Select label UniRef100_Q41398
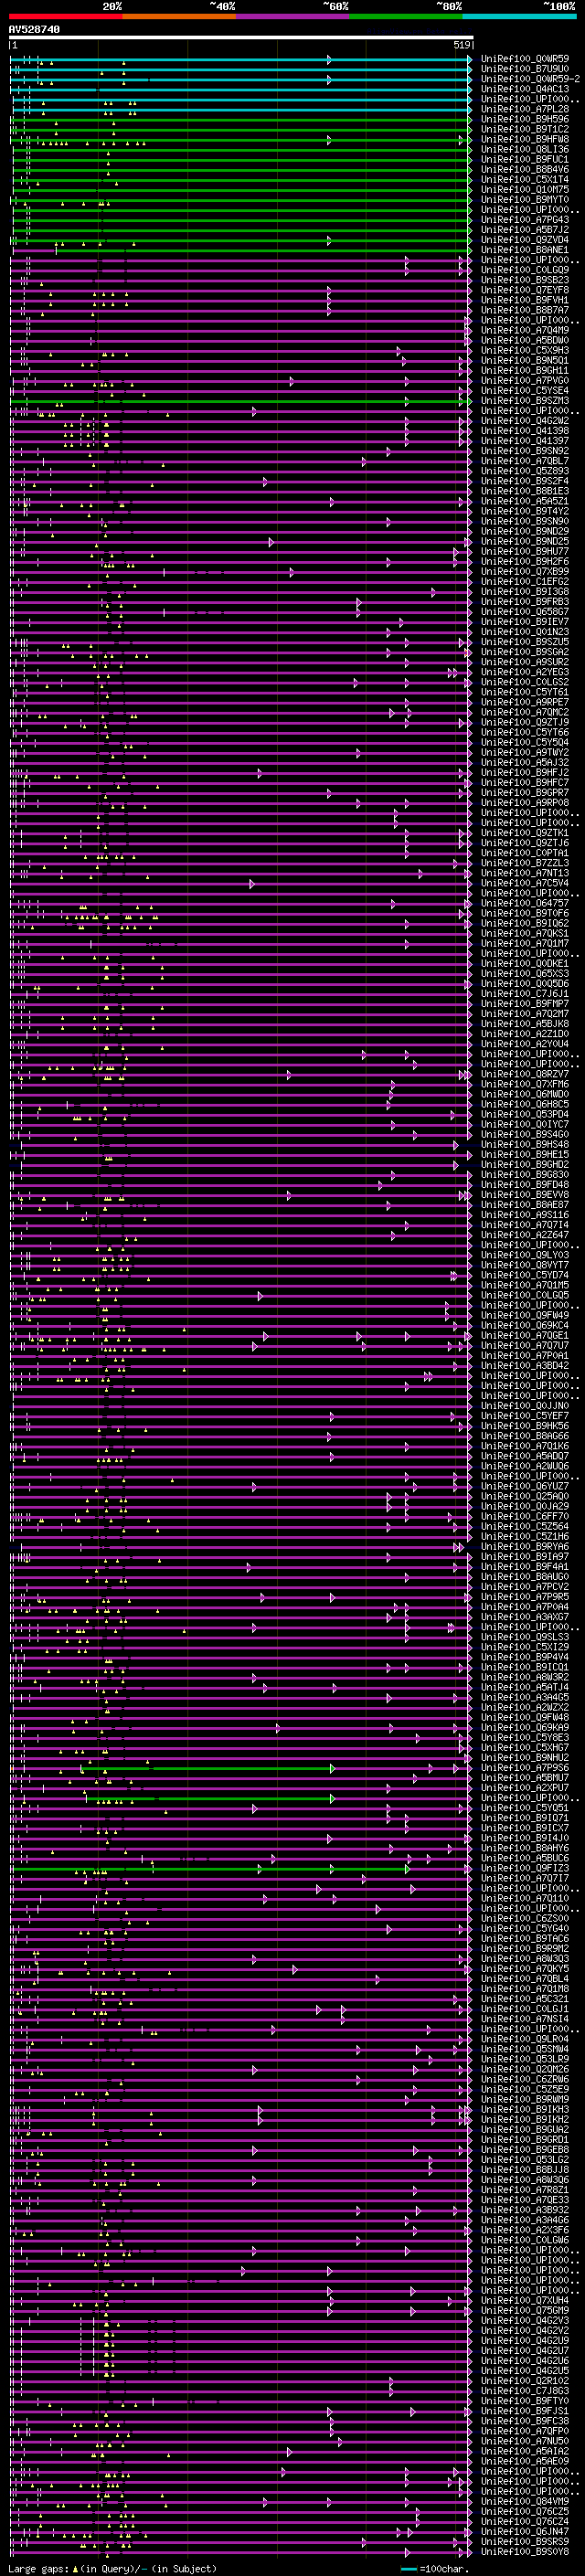Screen dimensions: 585x2576 (525, 431)
